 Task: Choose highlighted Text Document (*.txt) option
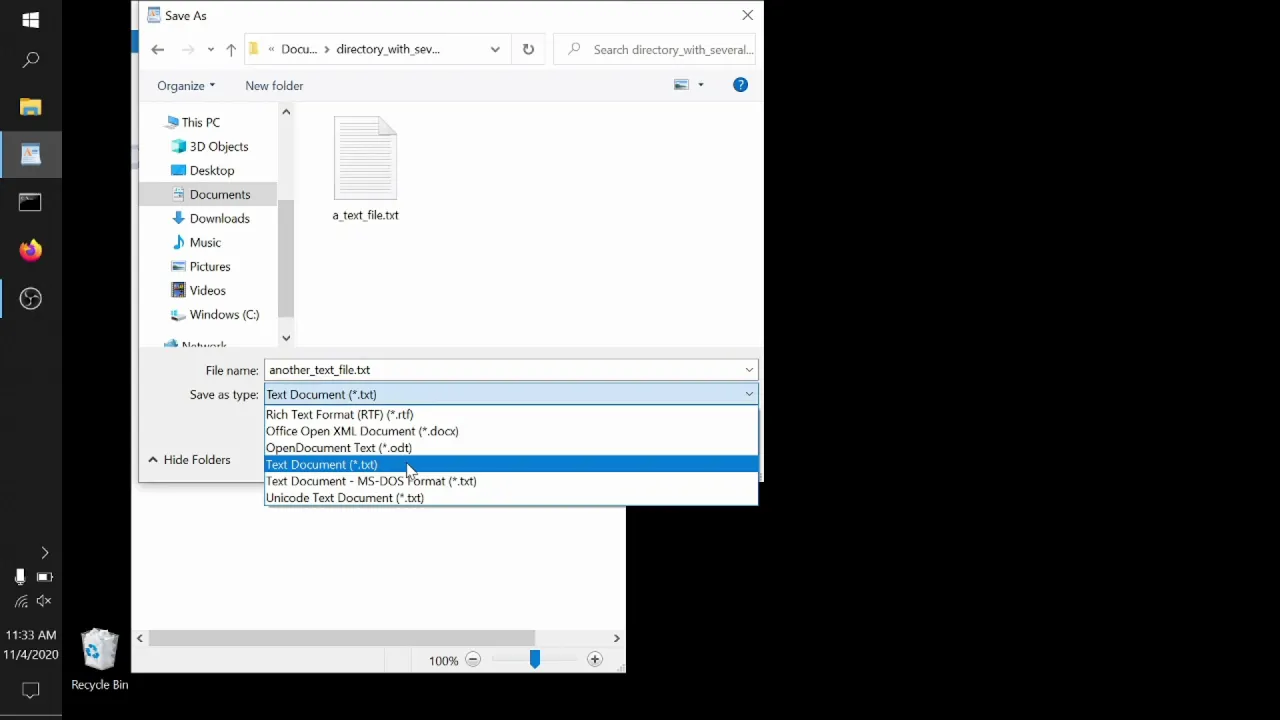[511, 464]
